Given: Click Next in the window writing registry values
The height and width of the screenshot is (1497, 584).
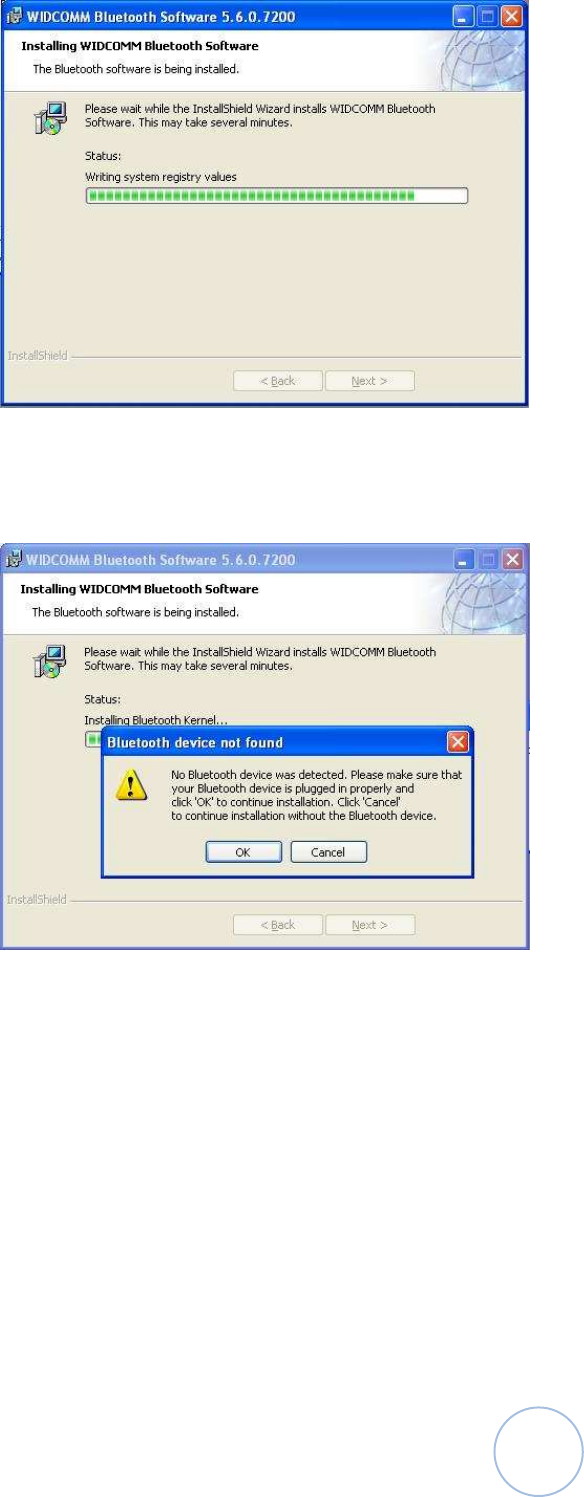Looking at the screenshot, I should click(x=369, y=381).
